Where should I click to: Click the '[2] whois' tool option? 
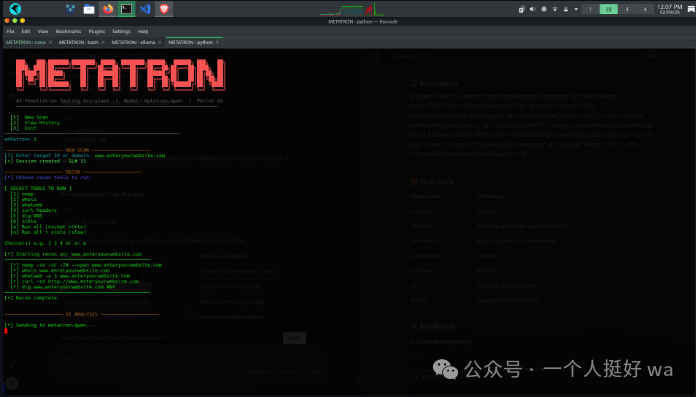(x=24, y=199)
